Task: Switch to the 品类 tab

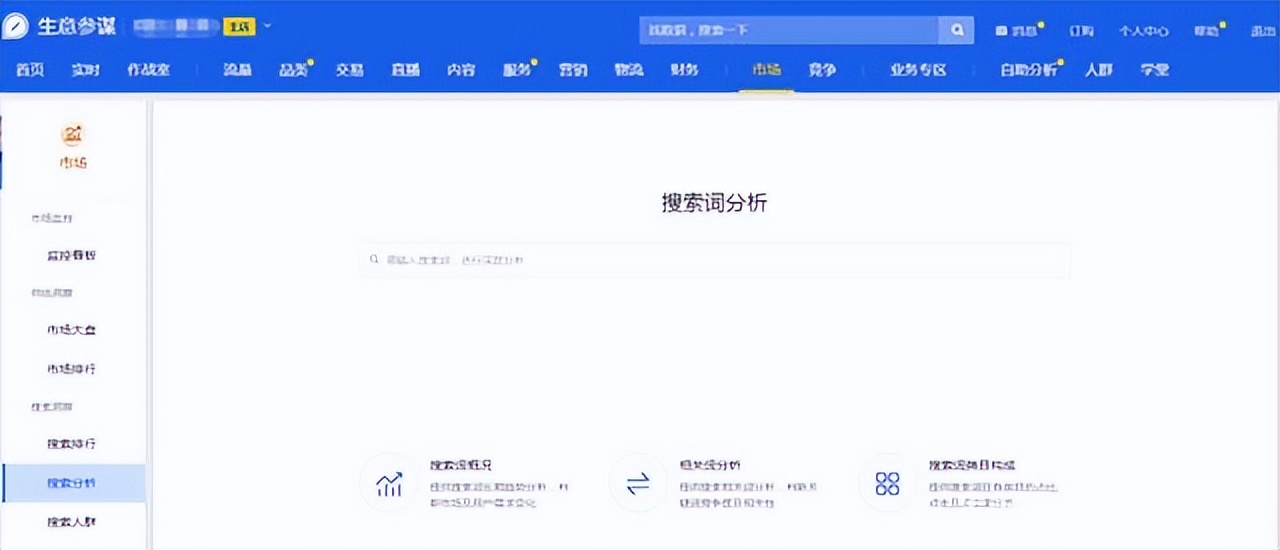Action: point(293,70)
